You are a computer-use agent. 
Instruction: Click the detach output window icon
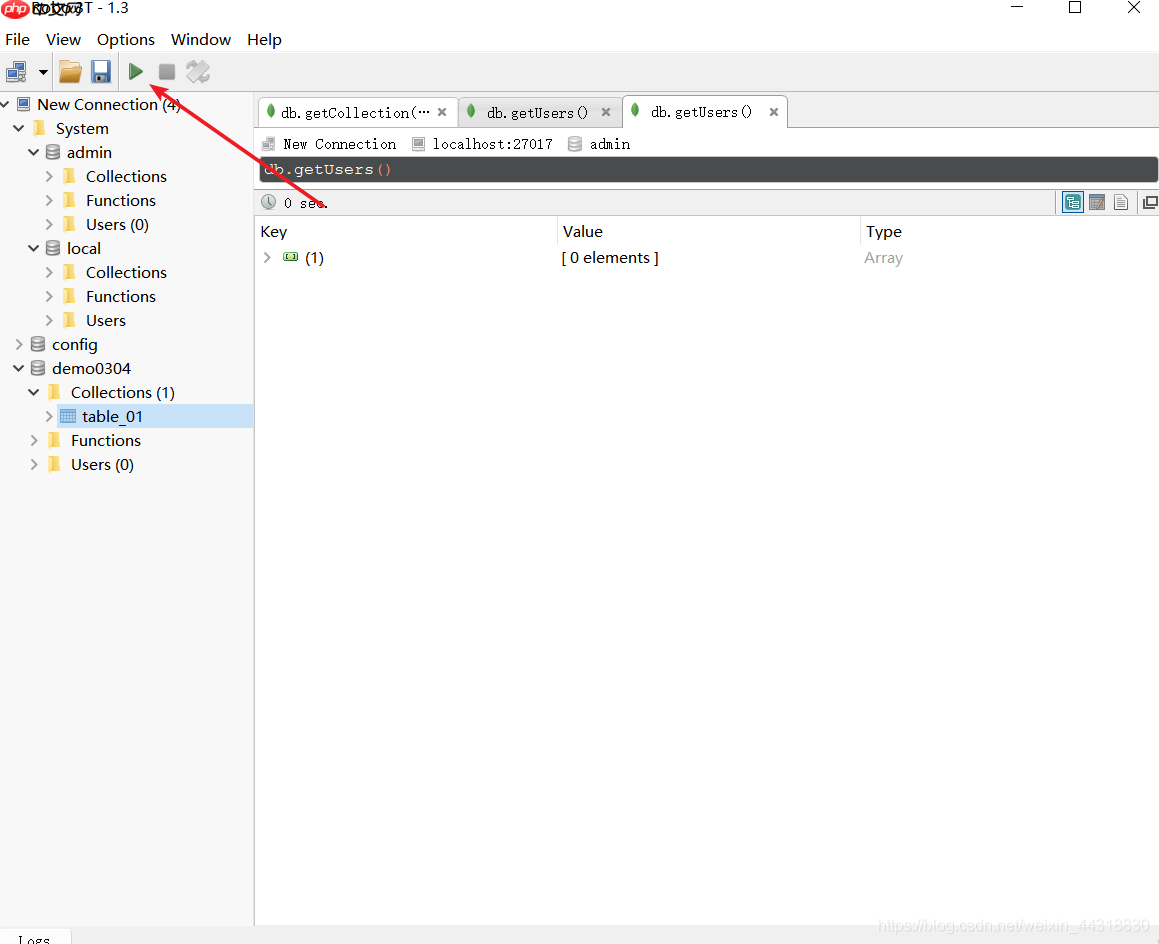[1150, 202]
